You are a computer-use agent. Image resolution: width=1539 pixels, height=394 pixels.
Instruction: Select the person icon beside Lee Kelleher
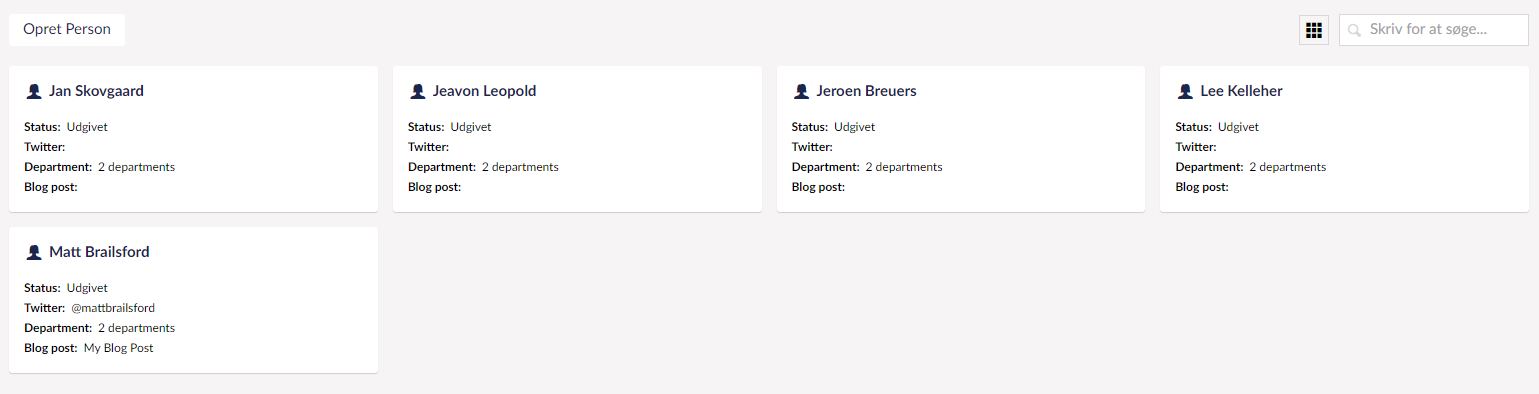(1185, 91)
